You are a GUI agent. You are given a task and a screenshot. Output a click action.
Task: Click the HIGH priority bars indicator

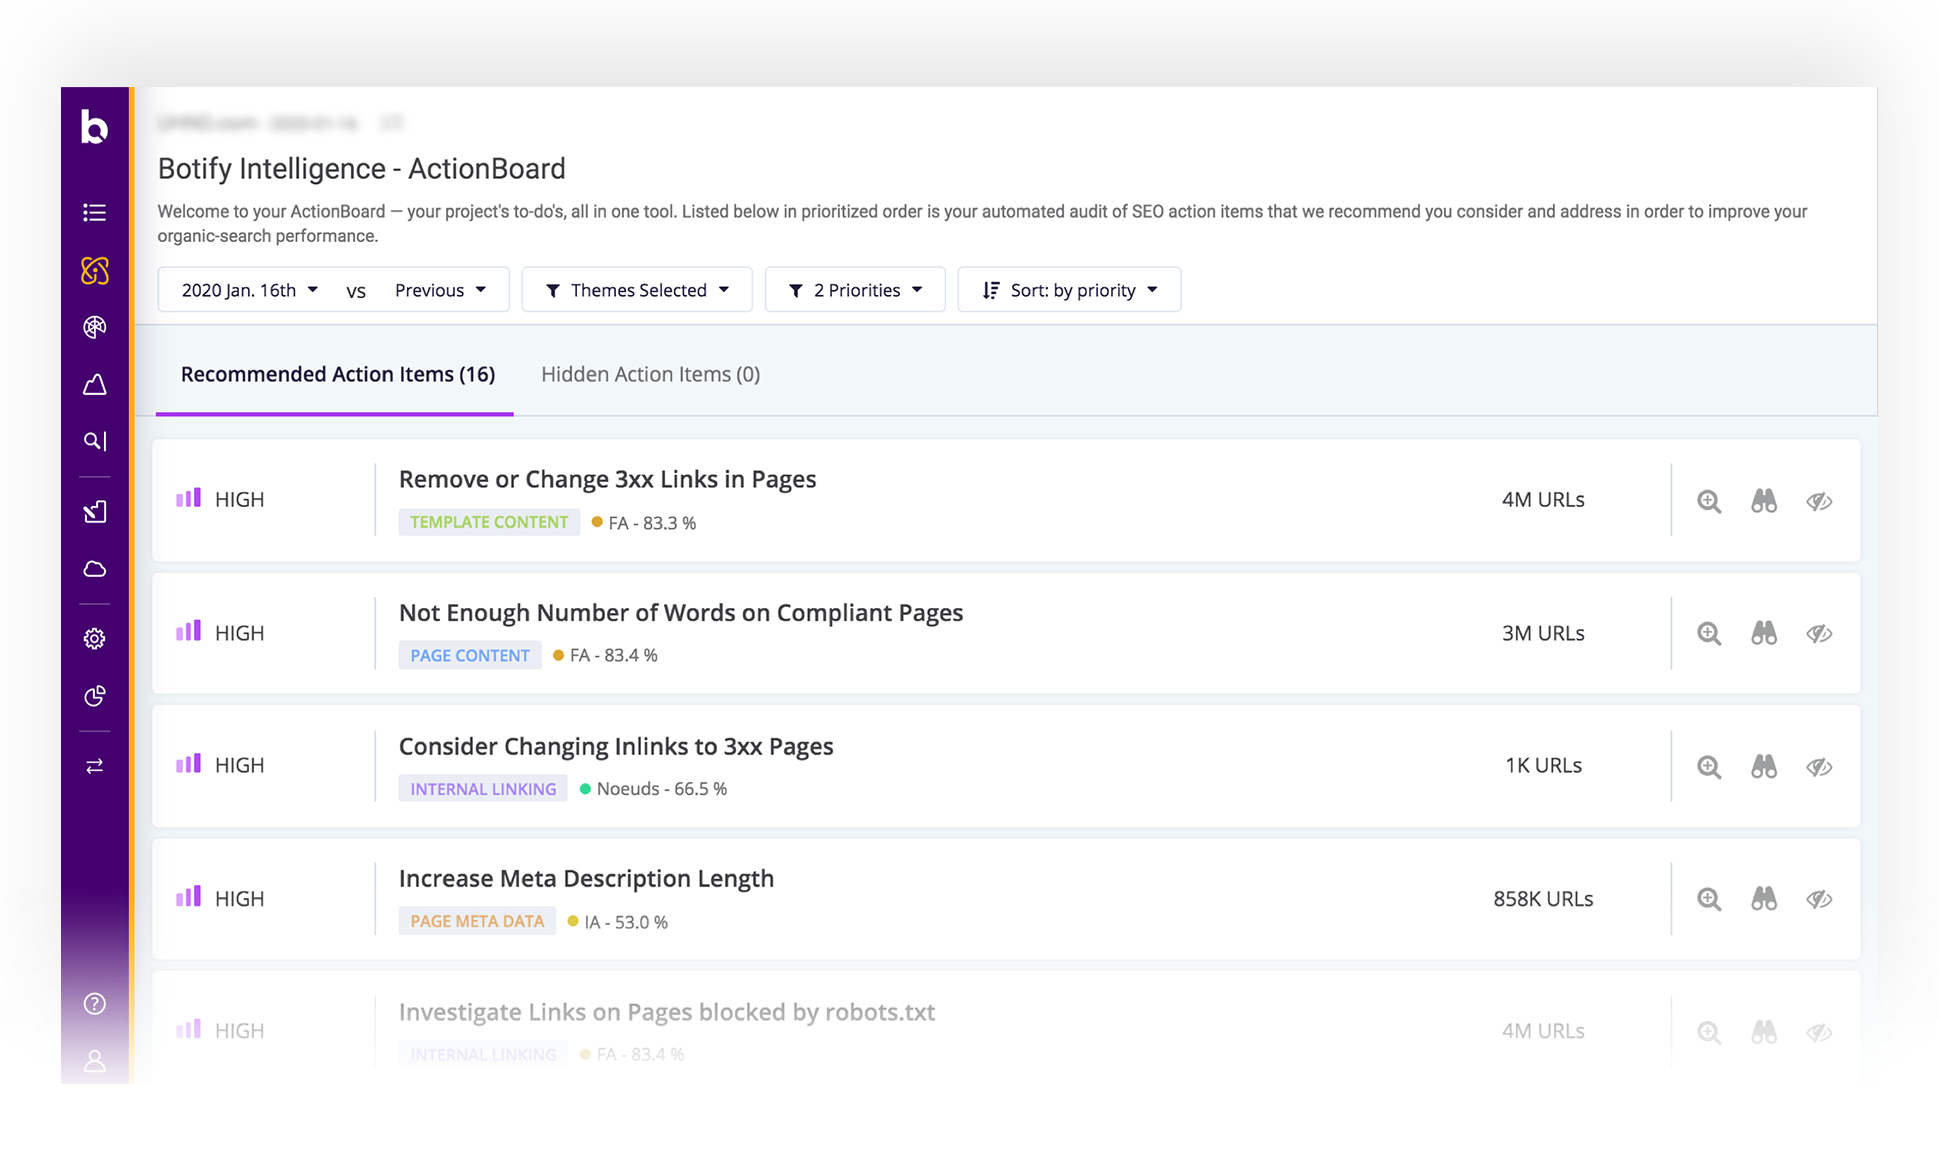tap(188, 497)
